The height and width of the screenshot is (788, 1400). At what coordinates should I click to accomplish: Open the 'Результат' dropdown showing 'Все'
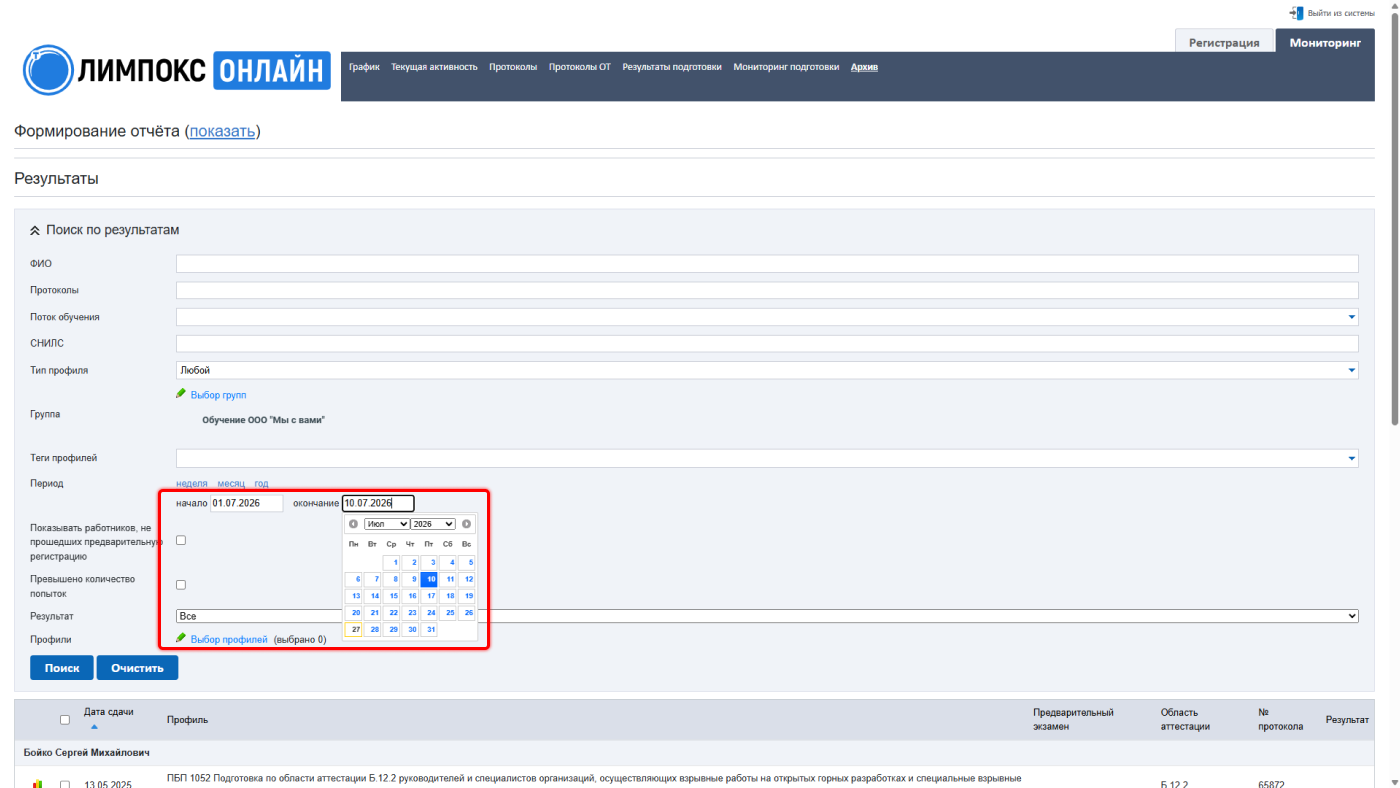pyautogui.click(x=767, y=616)
